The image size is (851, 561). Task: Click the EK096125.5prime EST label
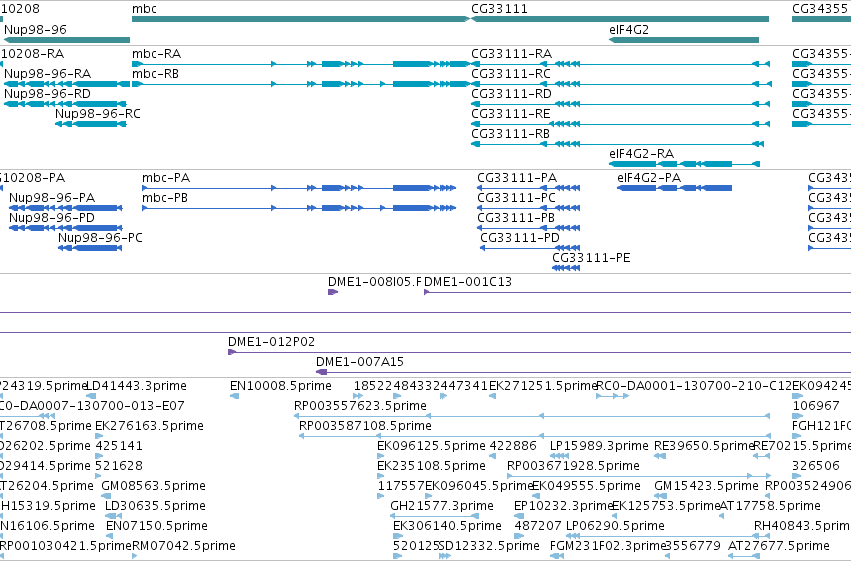431,447
